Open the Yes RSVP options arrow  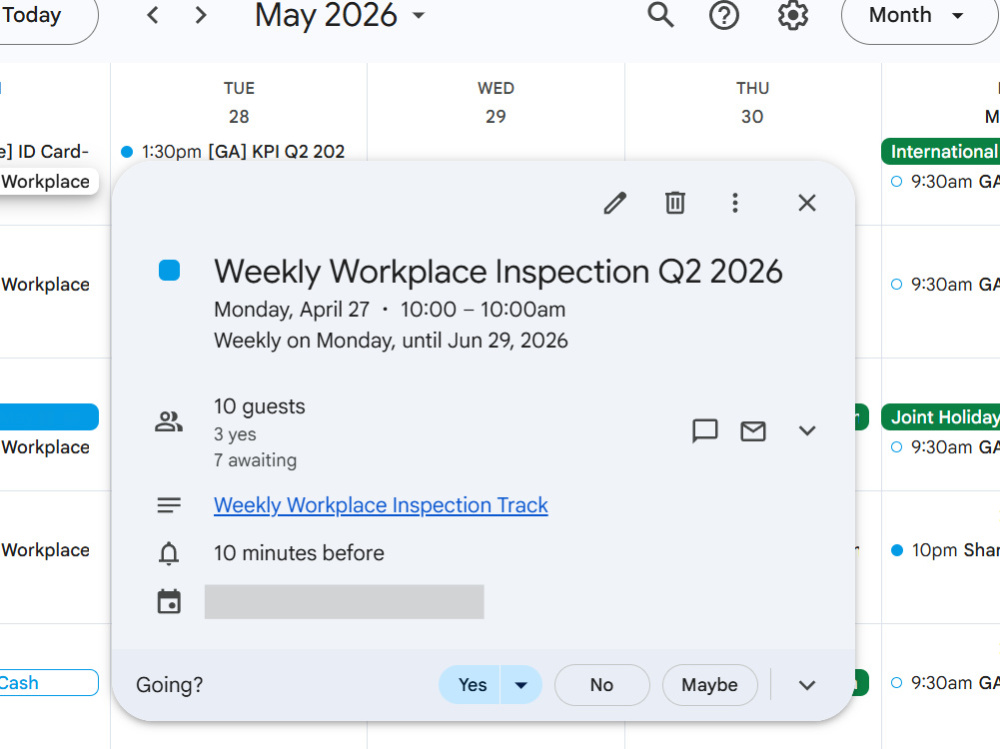tap(521, 685)
